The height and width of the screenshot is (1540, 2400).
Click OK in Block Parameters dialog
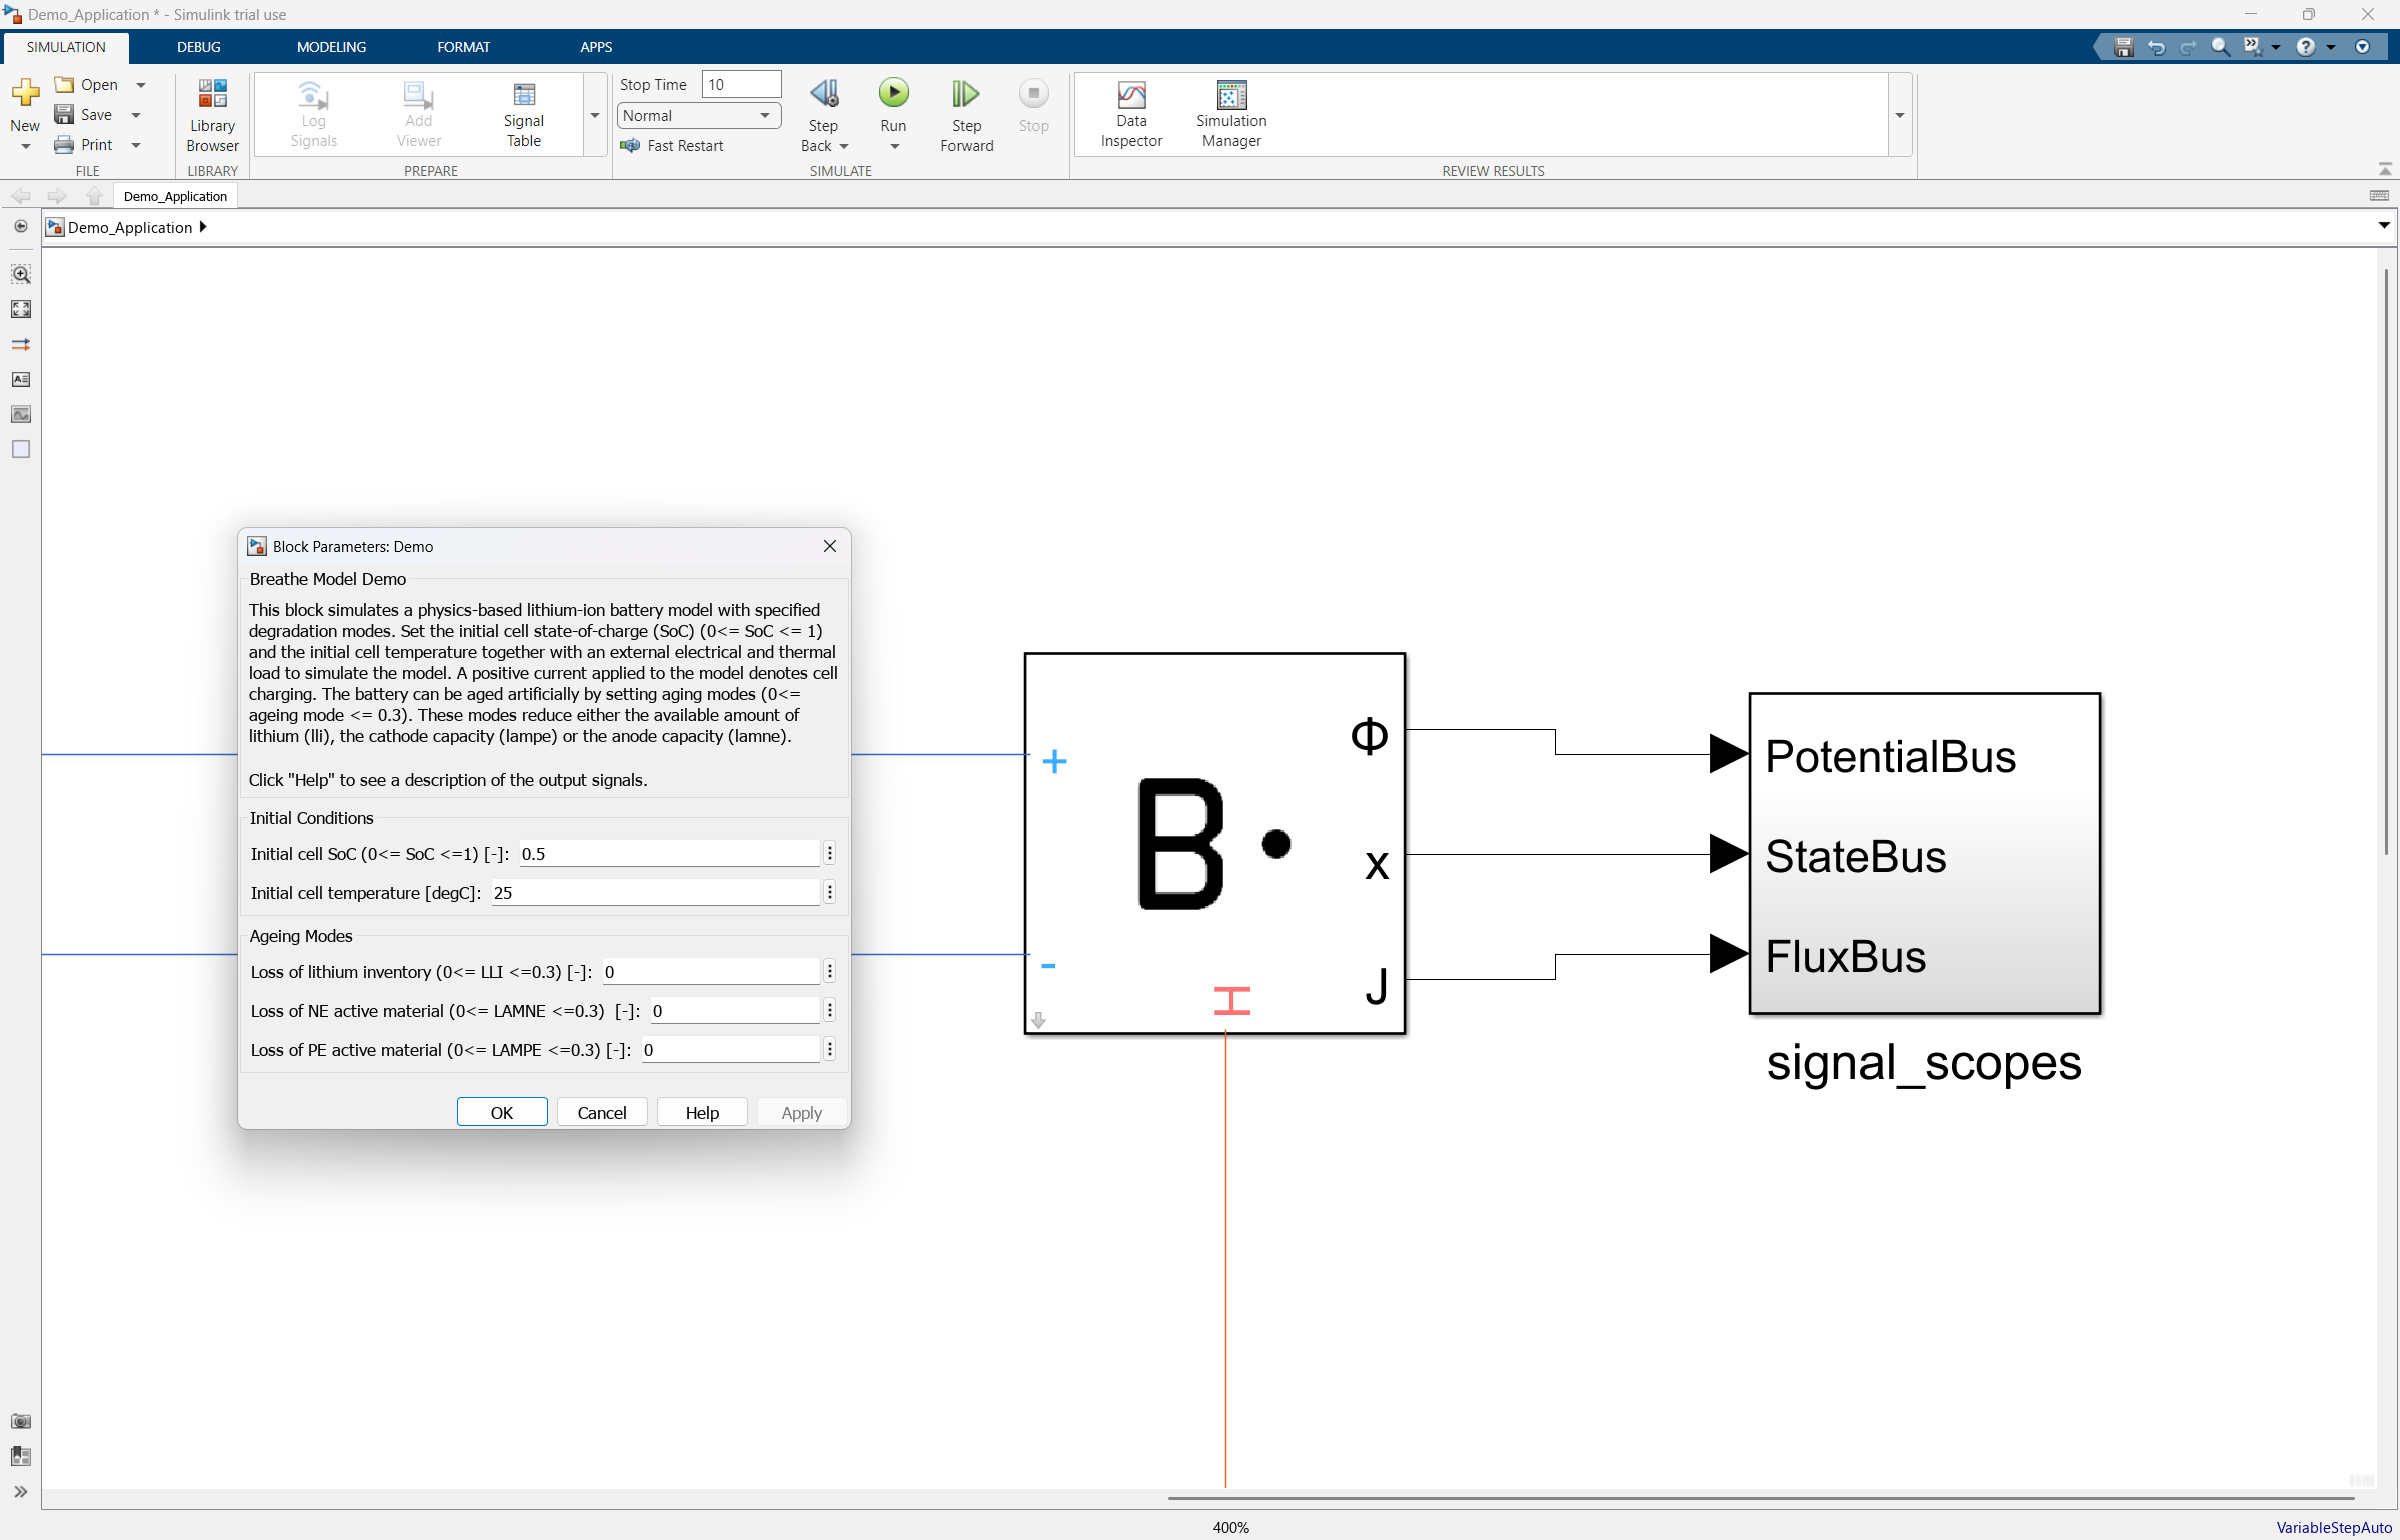[x=502, y=1112]
